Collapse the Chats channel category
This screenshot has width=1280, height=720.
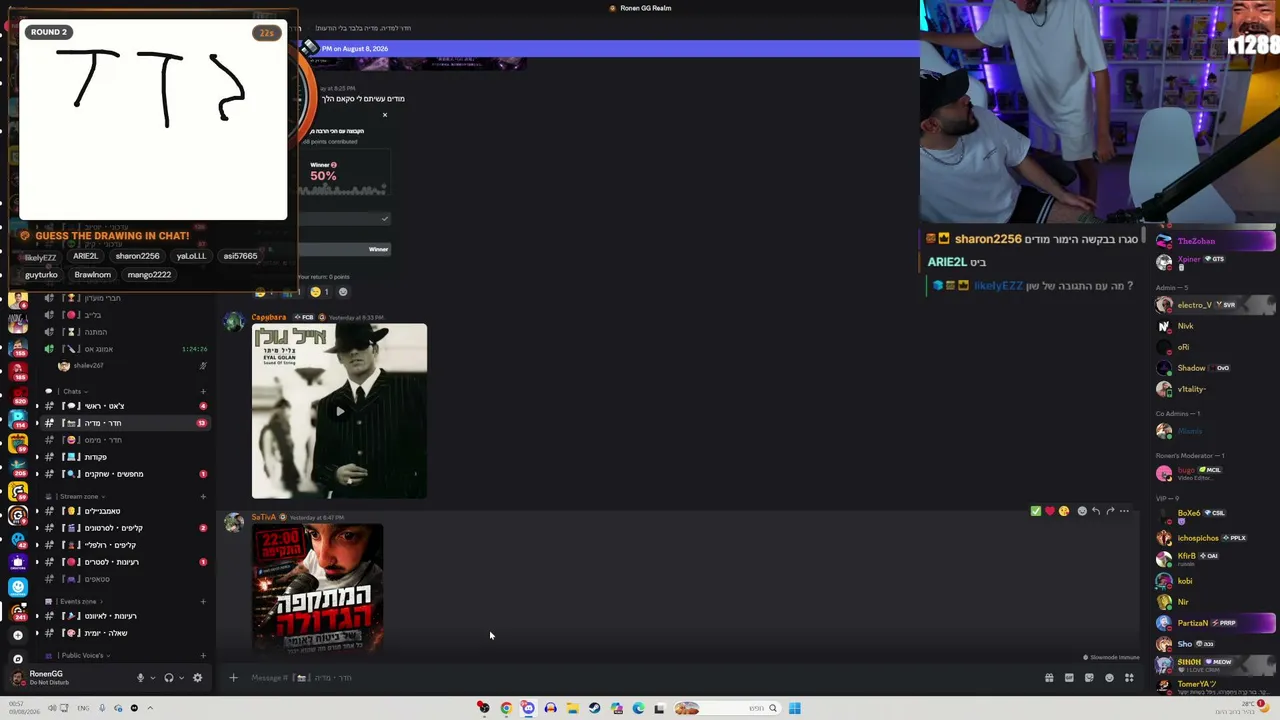pos(72,391)
